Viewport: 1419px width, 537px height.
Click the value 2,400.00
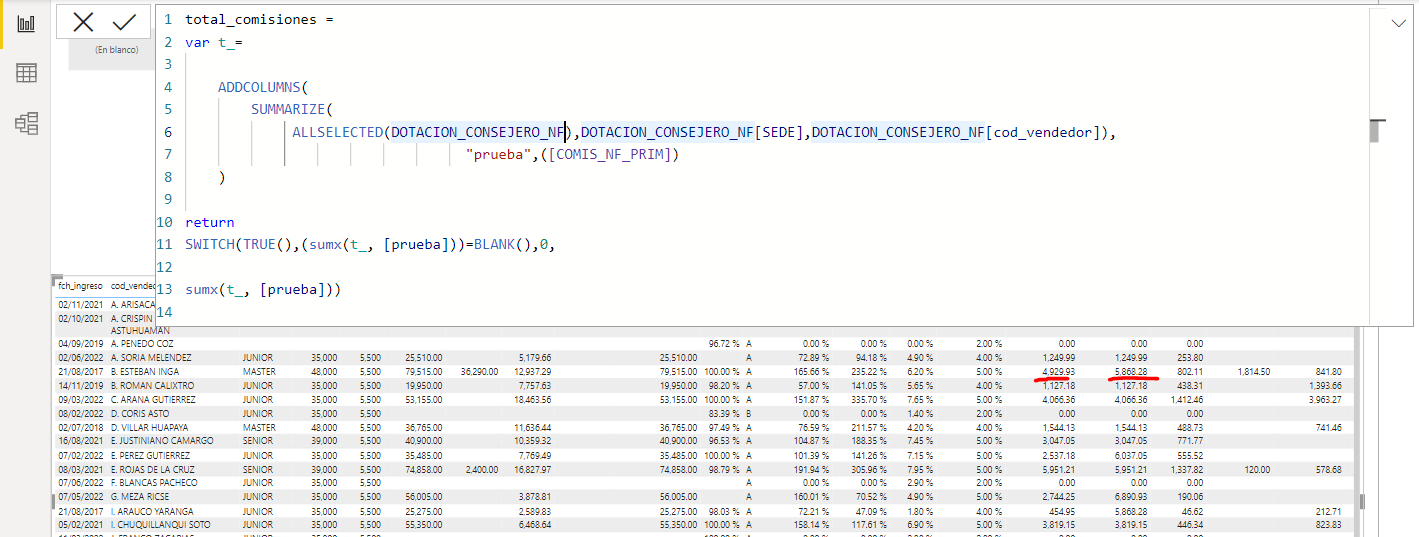[x=483, y=469]
